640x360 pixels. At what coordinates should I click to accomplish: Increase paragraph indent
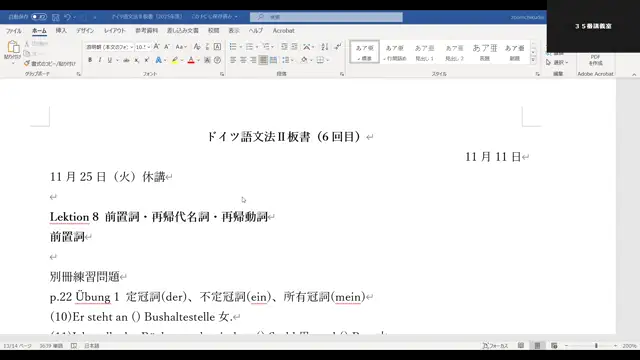click(294, 47)
